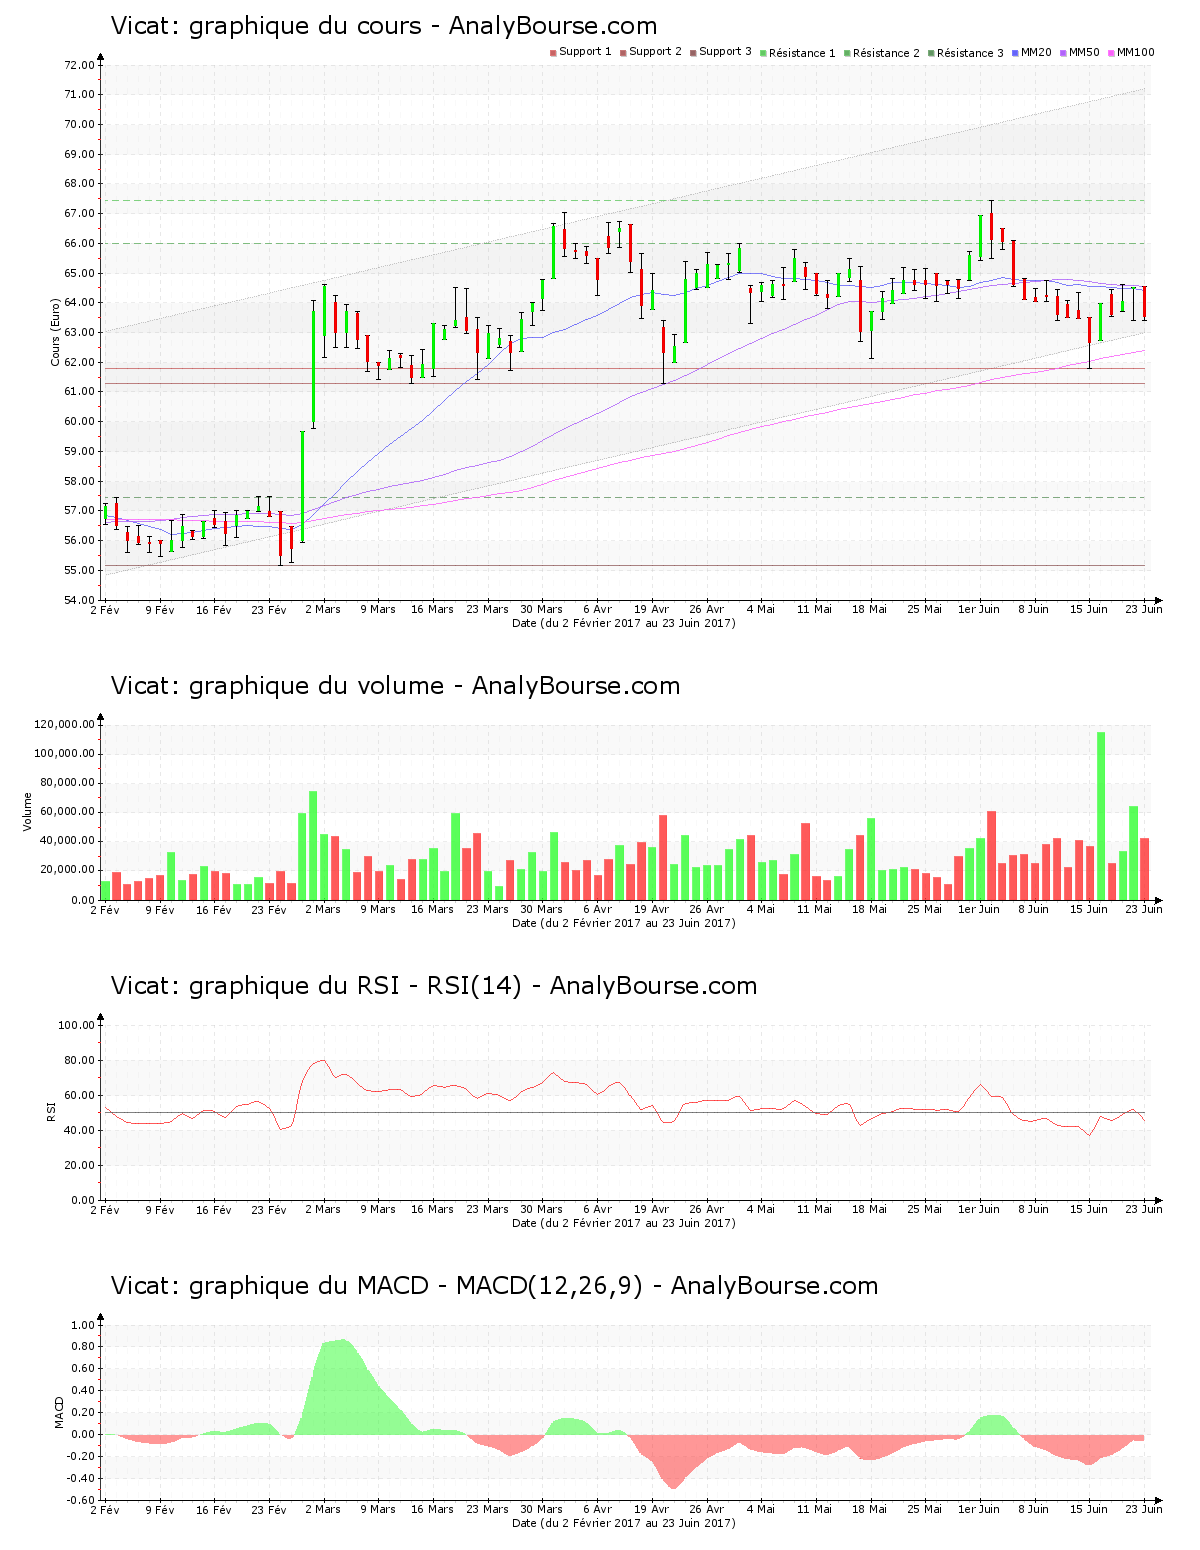Click the 120,000.00 volume axis value
Screen dimensions: 1200x1550
(65, 725)
